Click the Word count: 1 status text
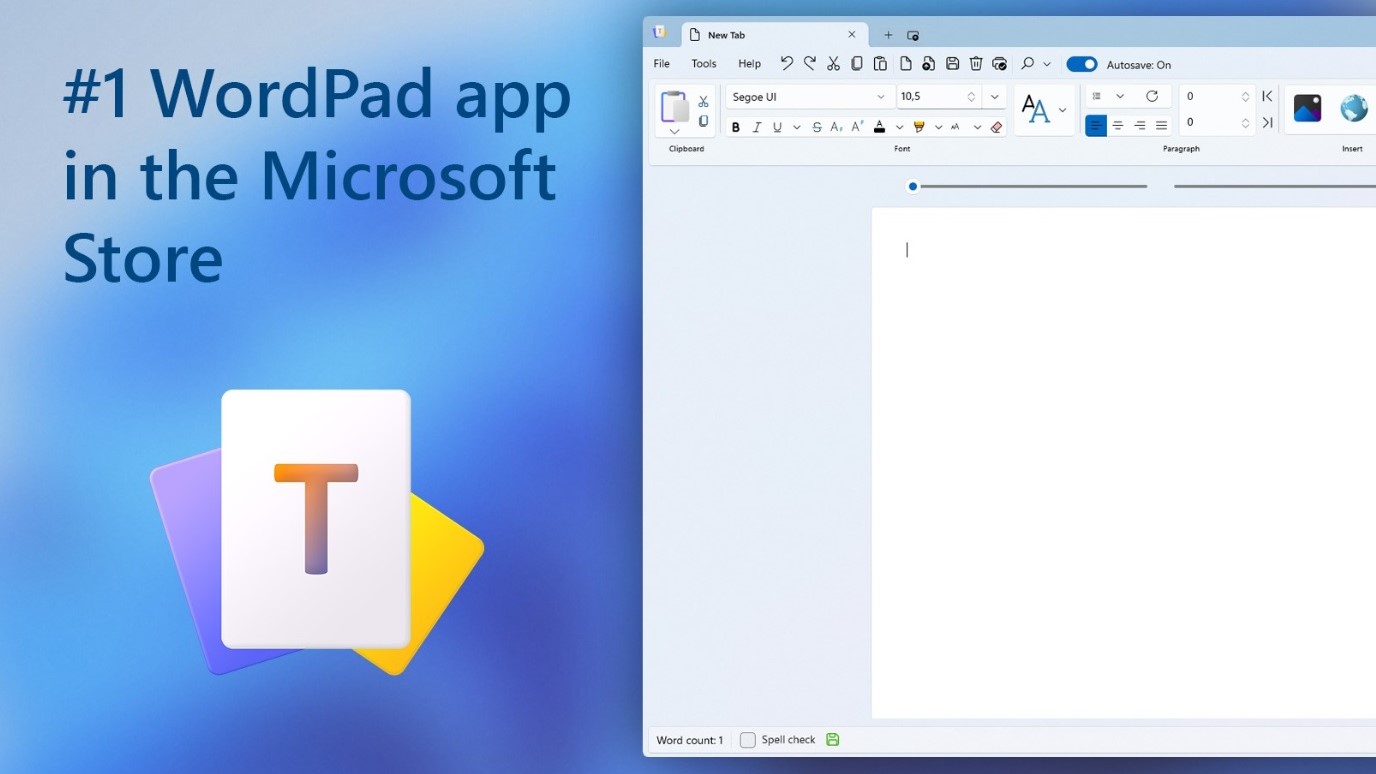 pyautogui.click(x=690, y=741)
